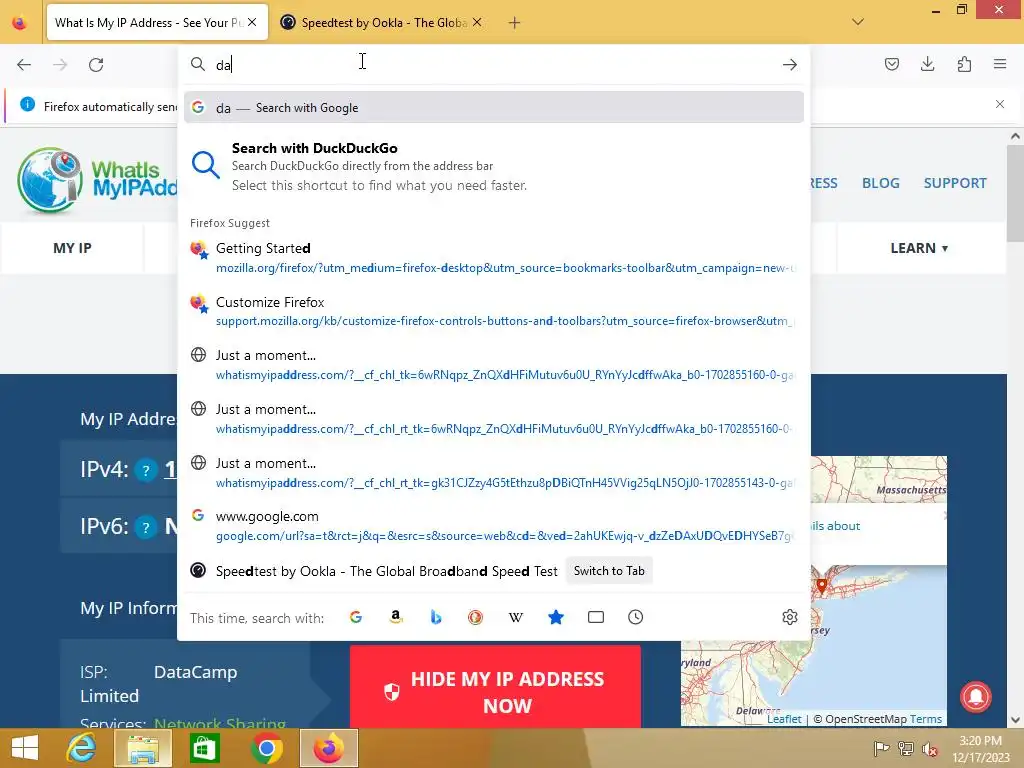This screenshot has height=768, width=1024.
Task: Click the IPv6 help question mark
Action: [x=146, y=527]
